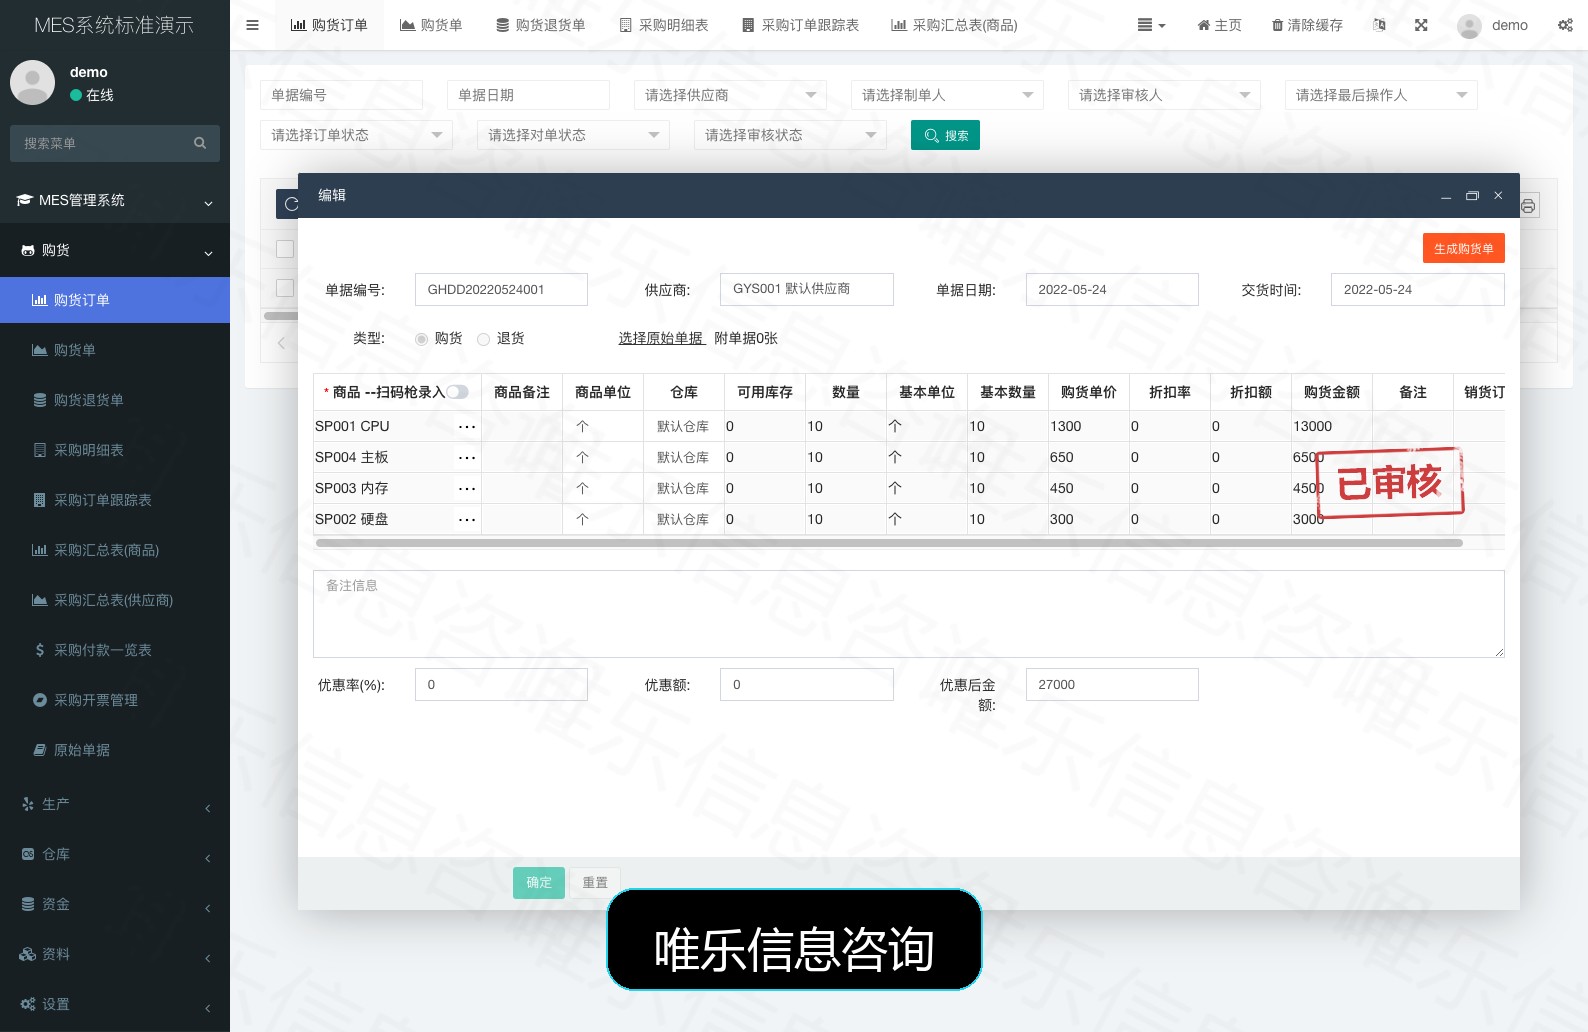Click the 选择原始单据 link

(661, 339)
